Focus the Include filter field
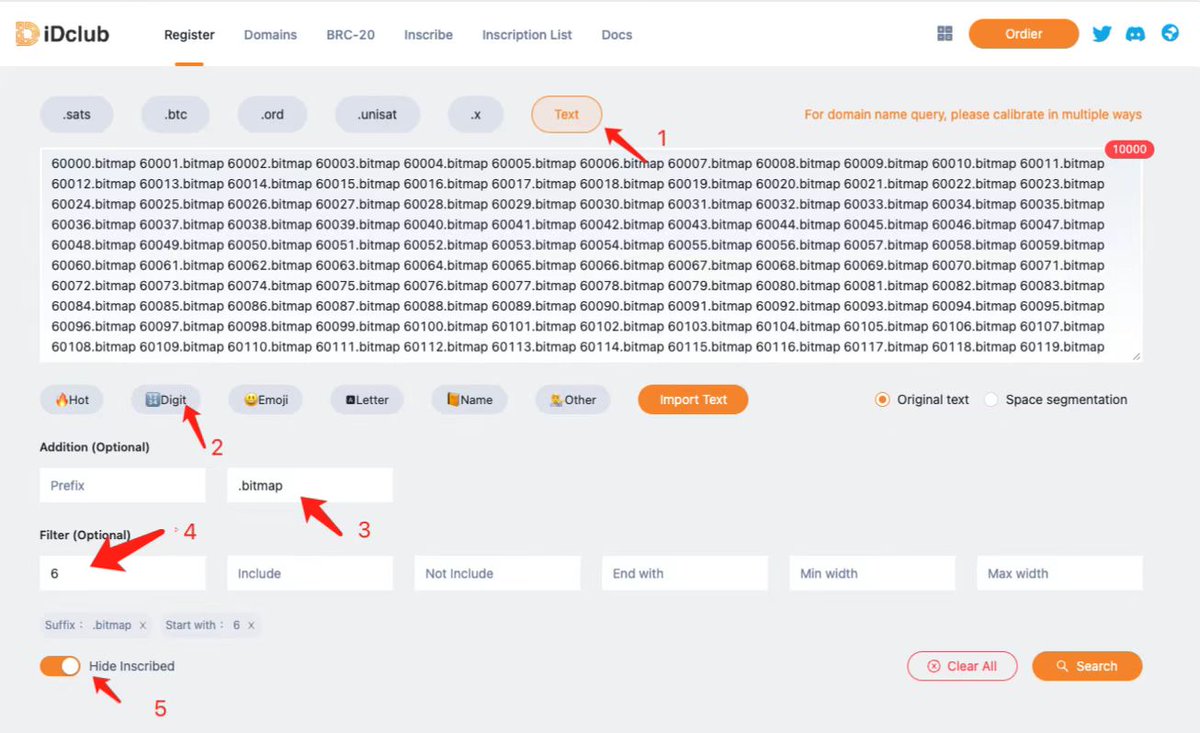The width and height of the screenshot is (1200, 733). coord(310,573)
